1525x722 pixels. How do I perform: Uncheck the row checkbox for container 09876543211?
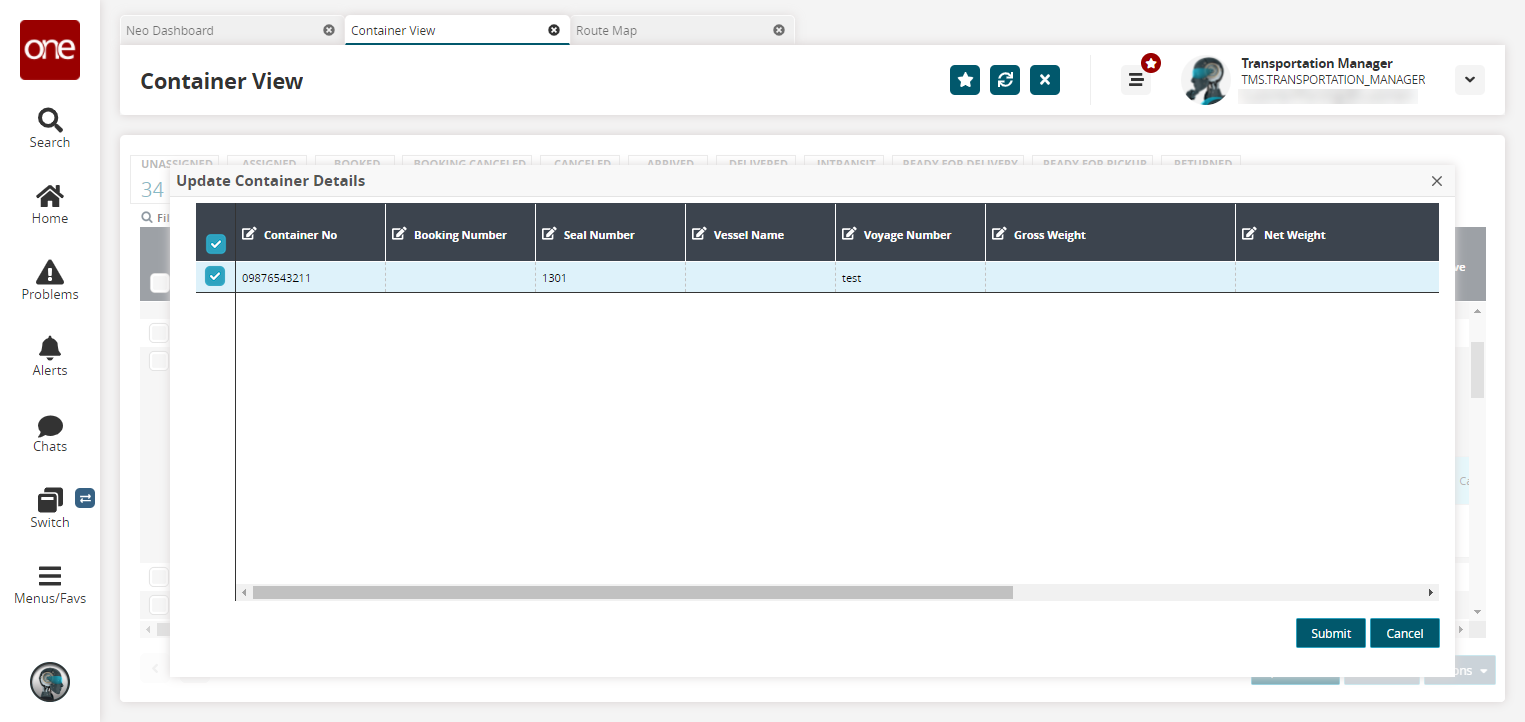tap(215, 277)
